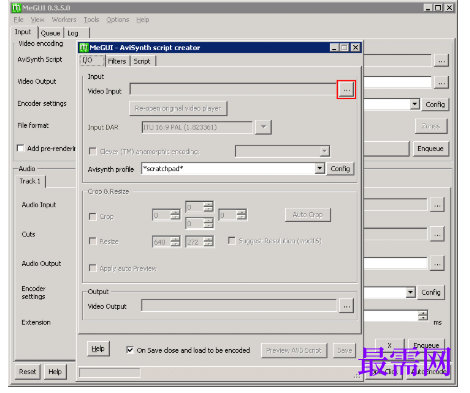The image size is (470, 393).
Task: Browse Audio Input in main window
Action: click(x=437, y=205)
